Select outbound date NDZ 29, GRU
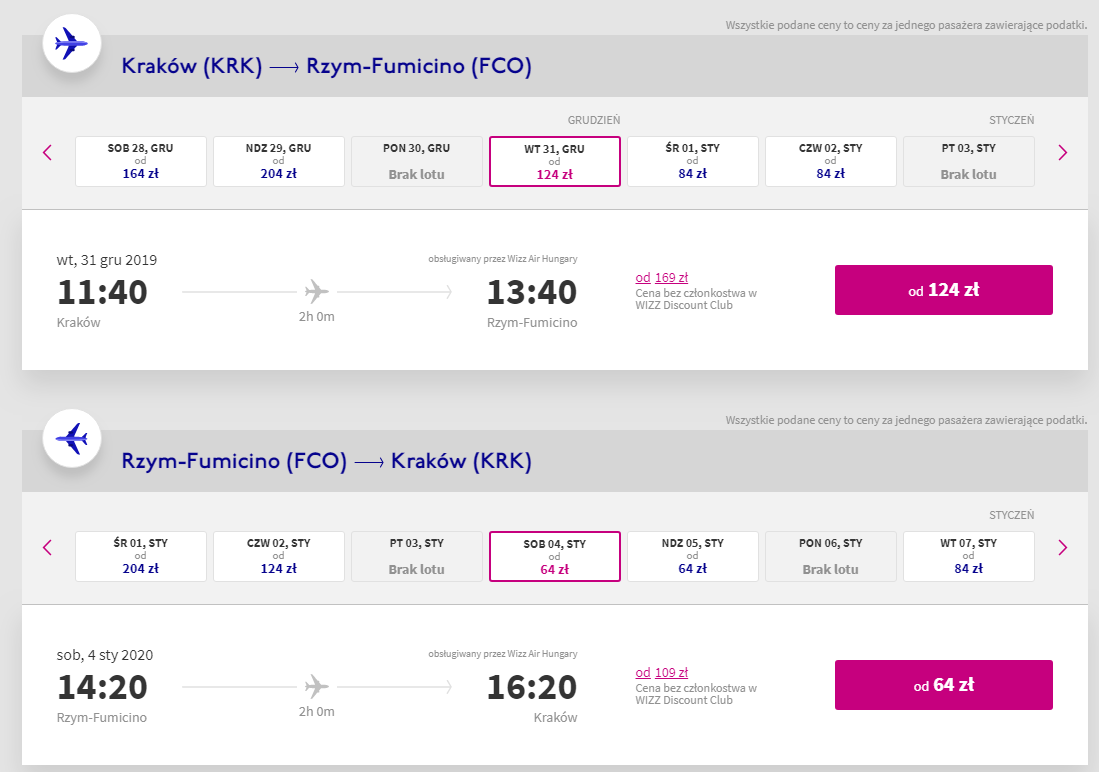Screen dimensions: 1099x772 pos(279,161)
